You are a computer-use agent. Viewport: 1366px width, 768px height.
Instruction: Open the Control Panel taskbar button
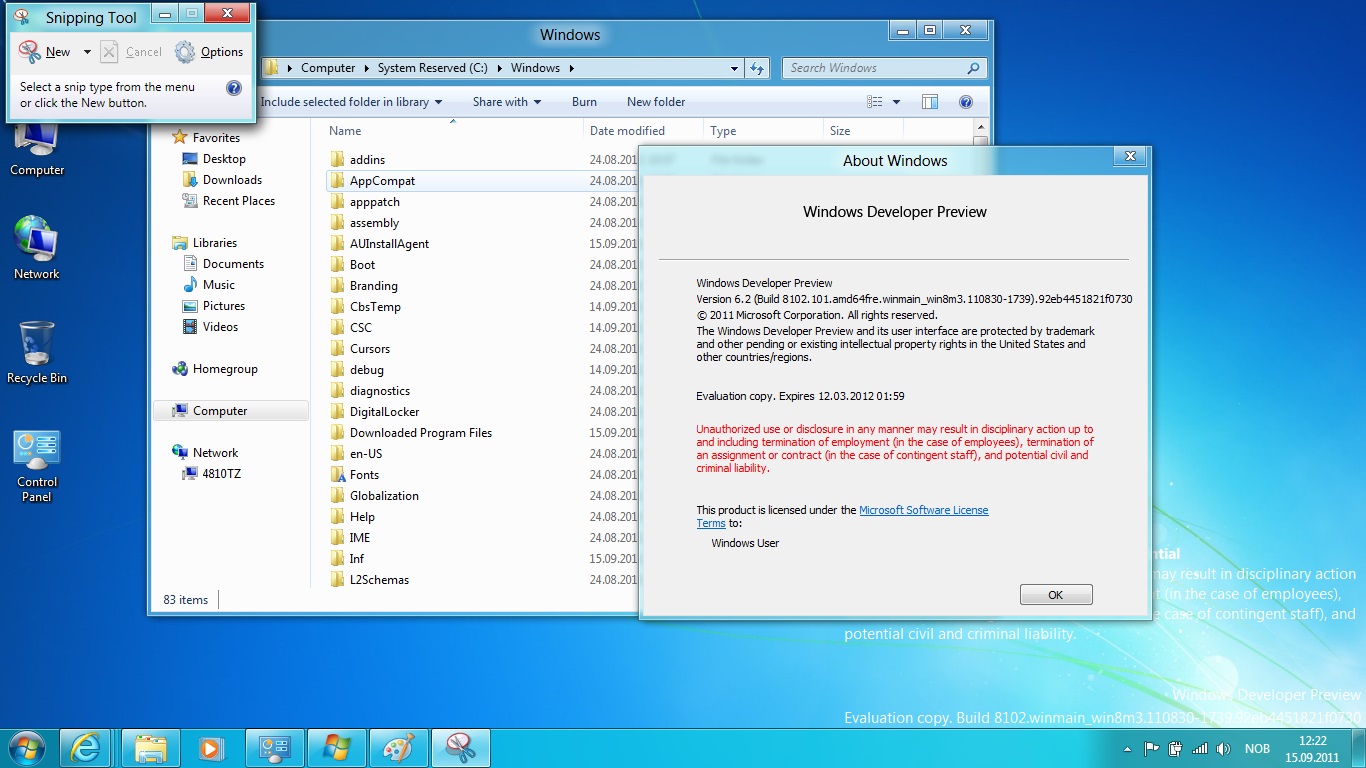(x=275, y=748)
